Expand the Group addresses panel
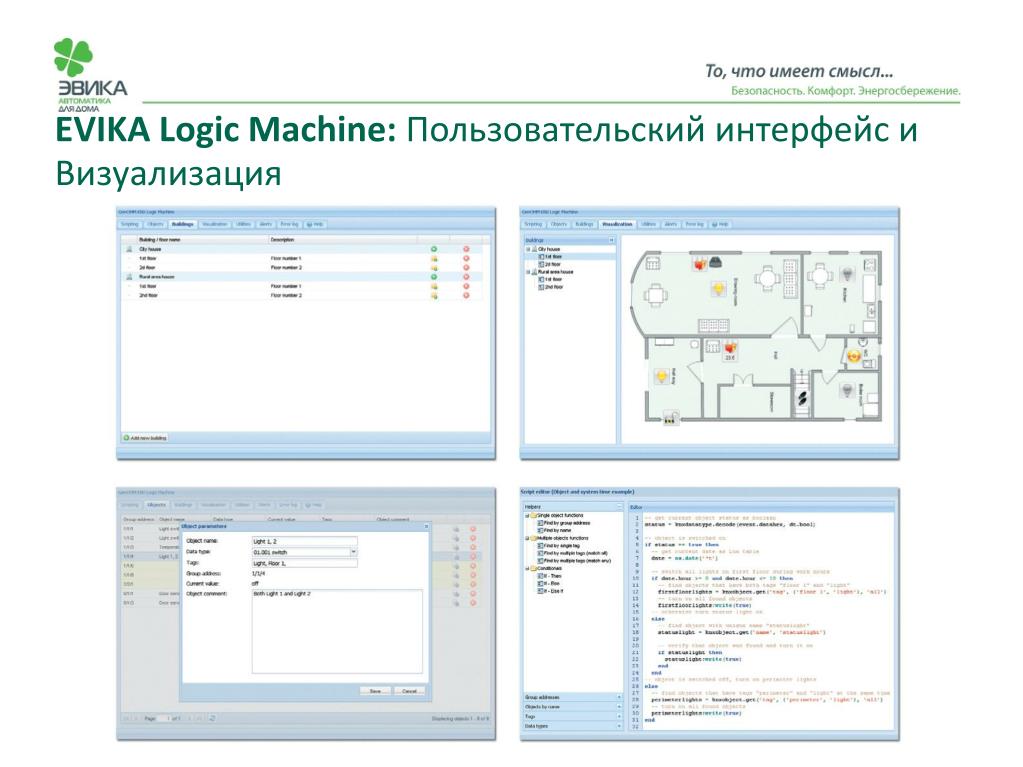This screenshot has height=767, width=1023. (x=619, y=697)
